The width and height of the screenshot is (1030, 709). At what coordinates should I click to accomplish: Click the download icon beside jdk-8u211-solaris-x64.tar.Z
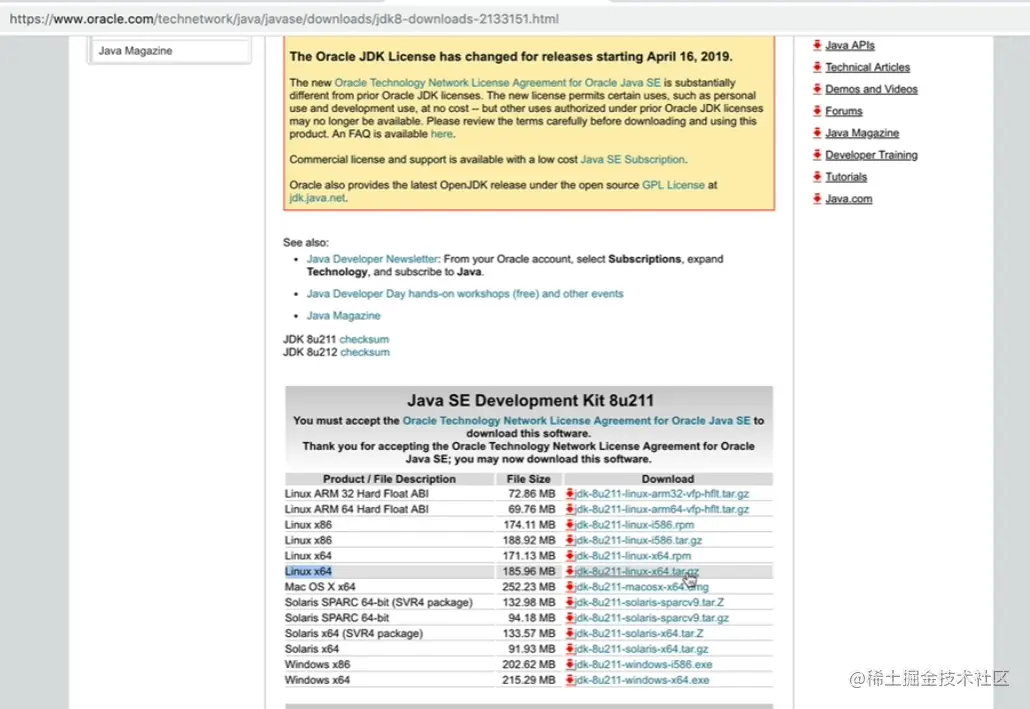pyautogui.click(x=570, y=633)
